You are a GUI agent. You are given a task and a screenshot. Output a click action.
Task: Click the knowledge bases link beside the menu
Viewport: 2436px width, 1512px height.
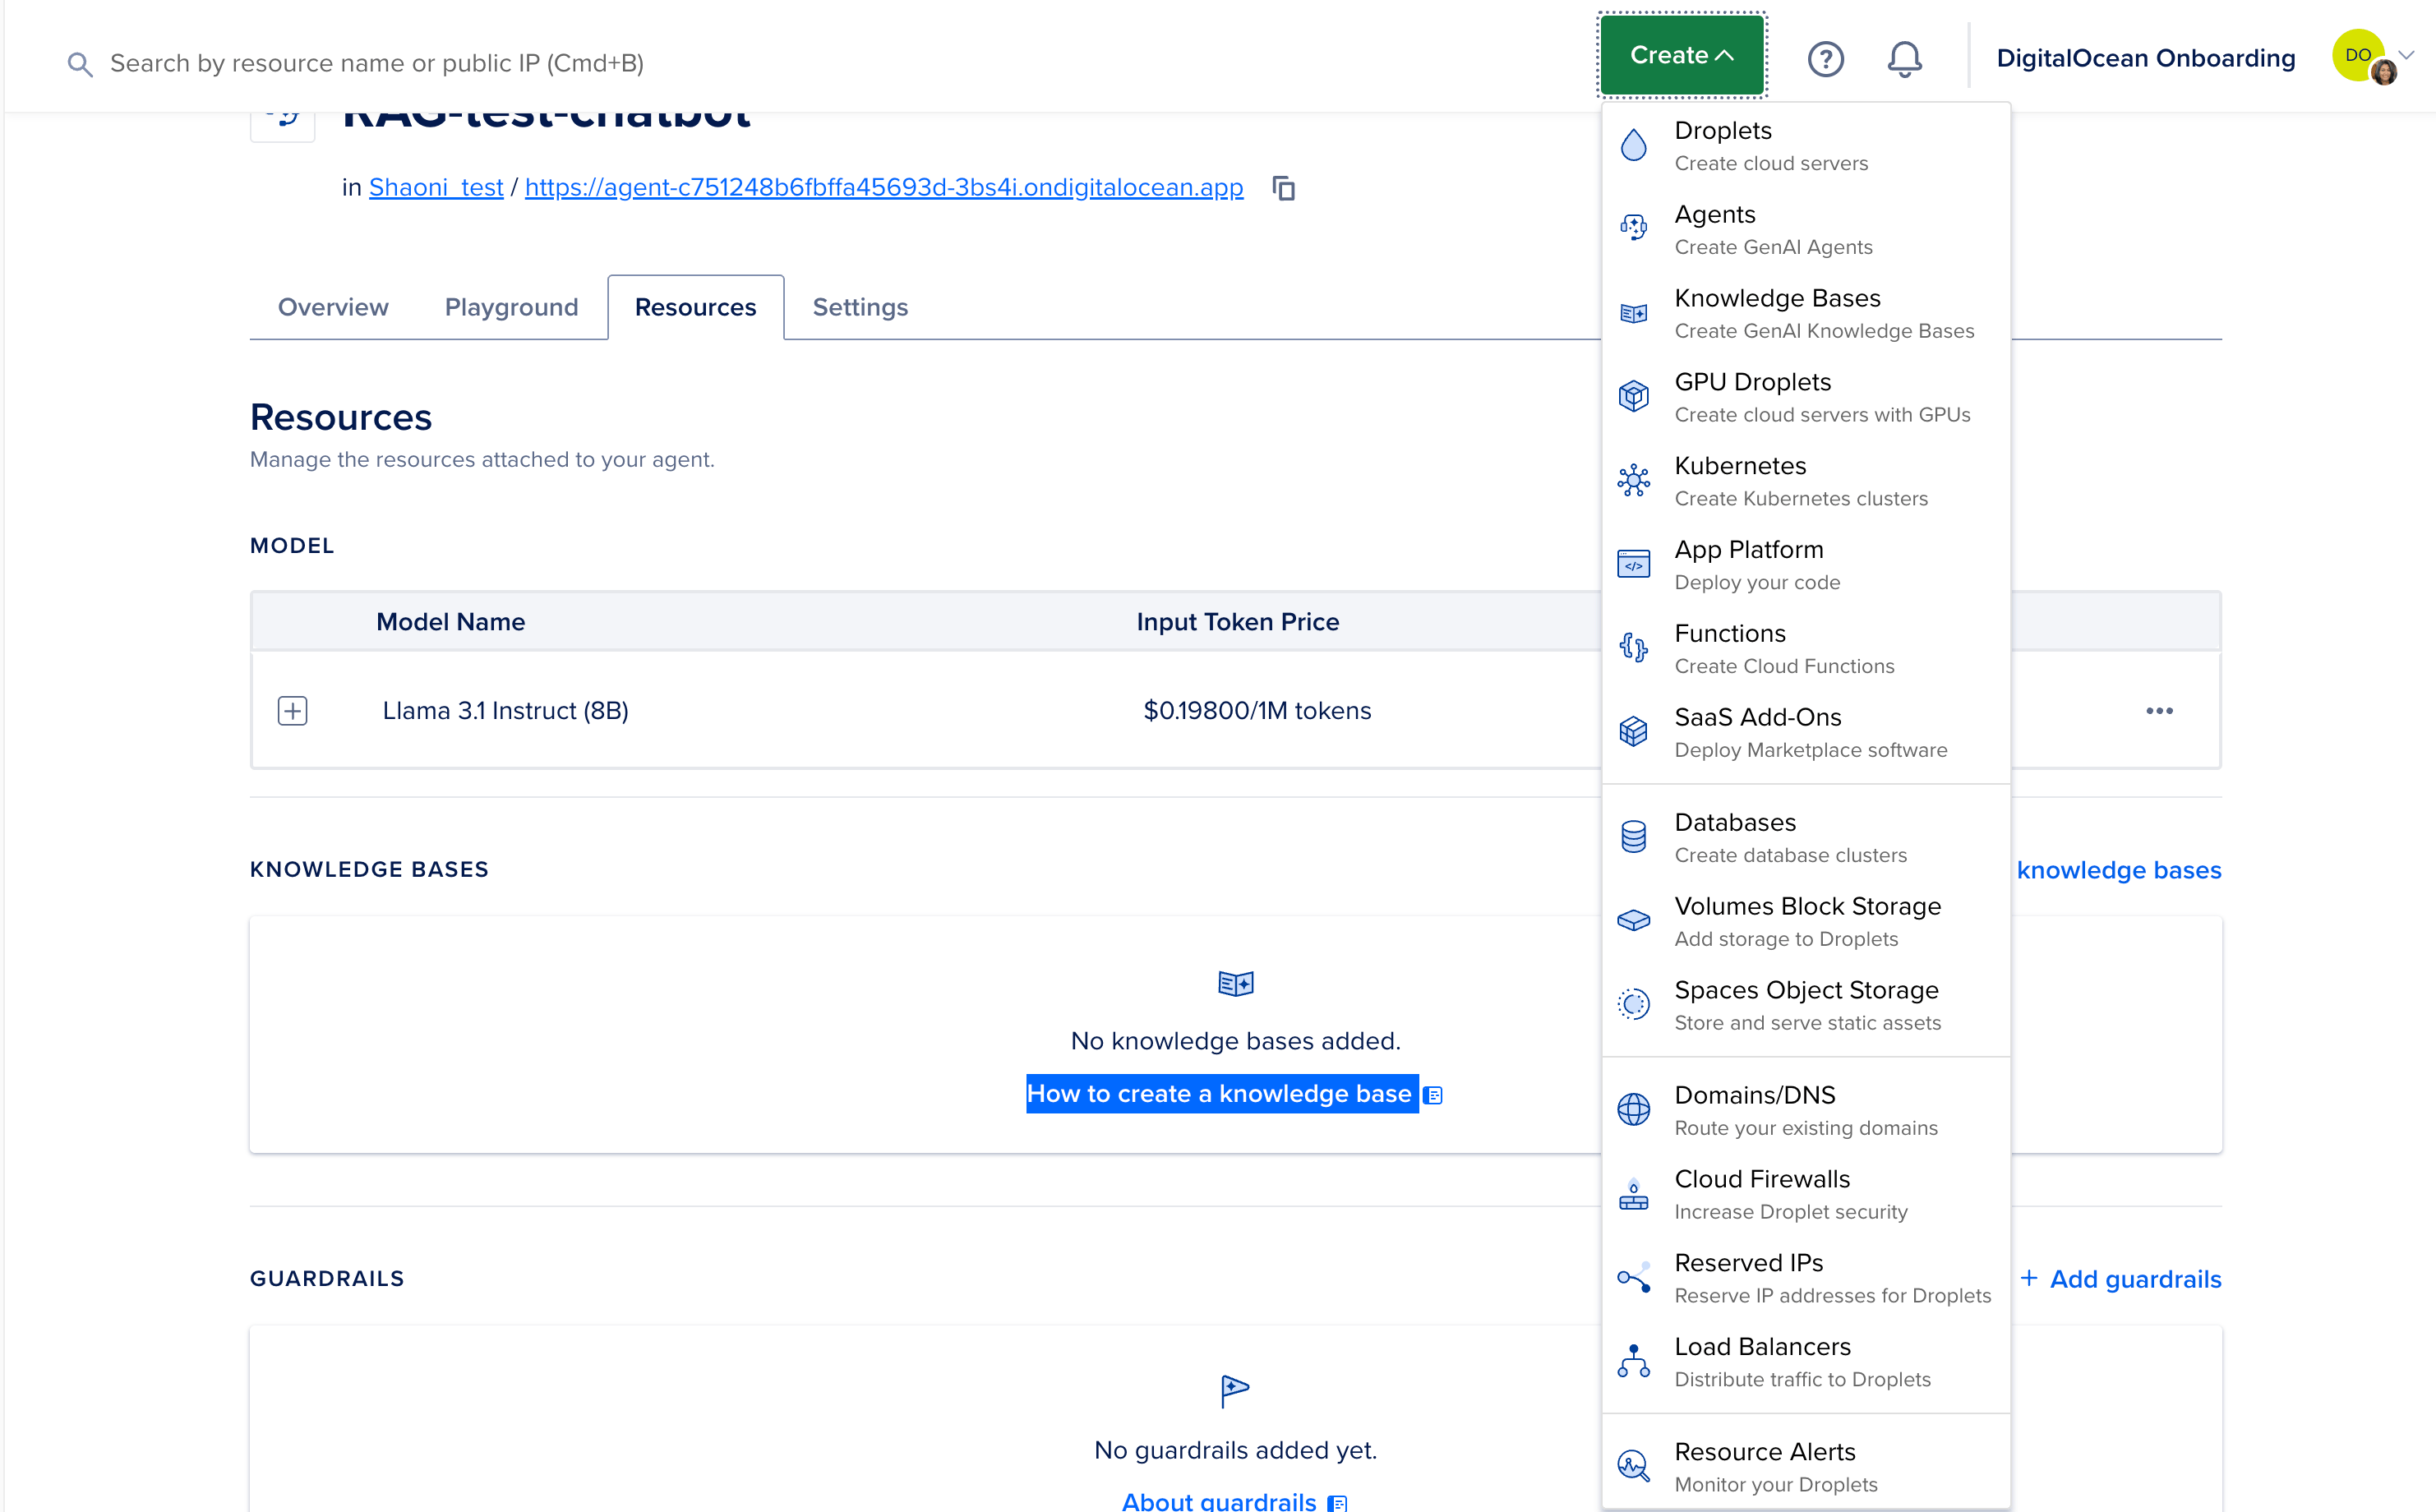click(2119, 870)
